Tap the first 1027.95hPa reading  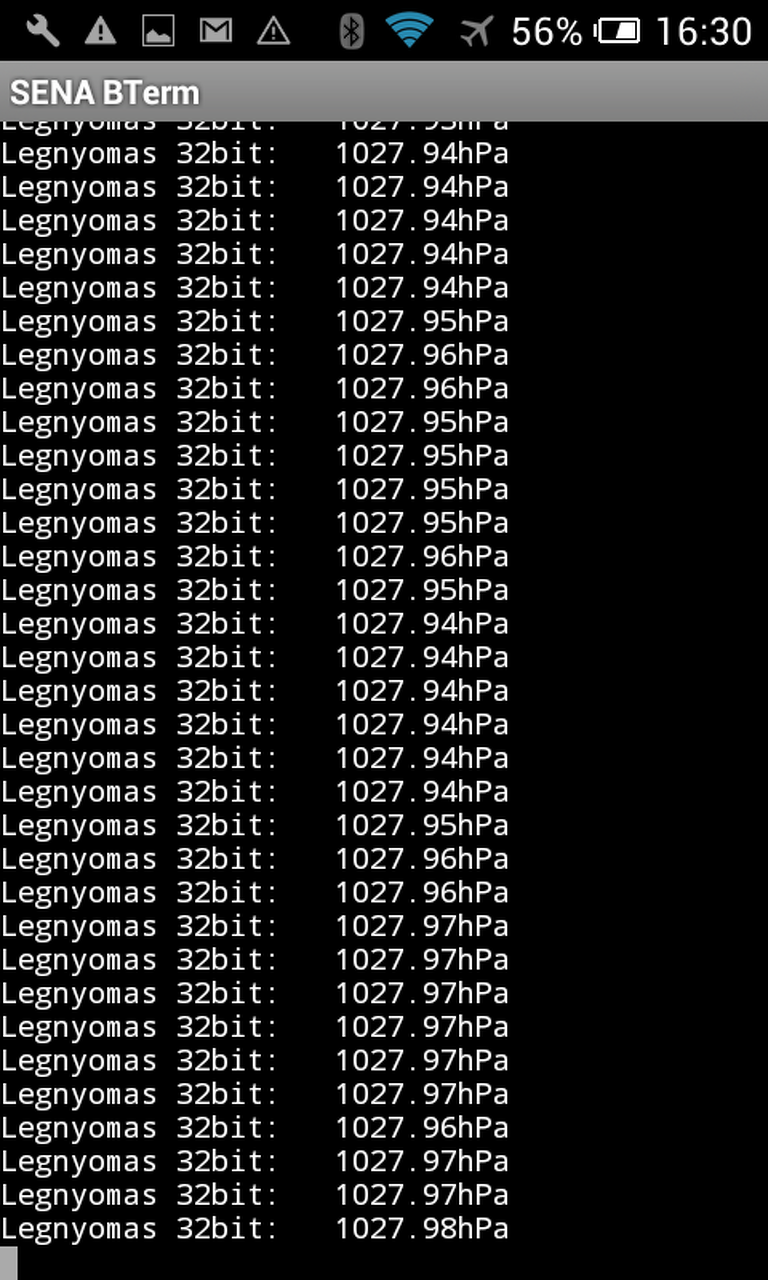tap(422, 321)
